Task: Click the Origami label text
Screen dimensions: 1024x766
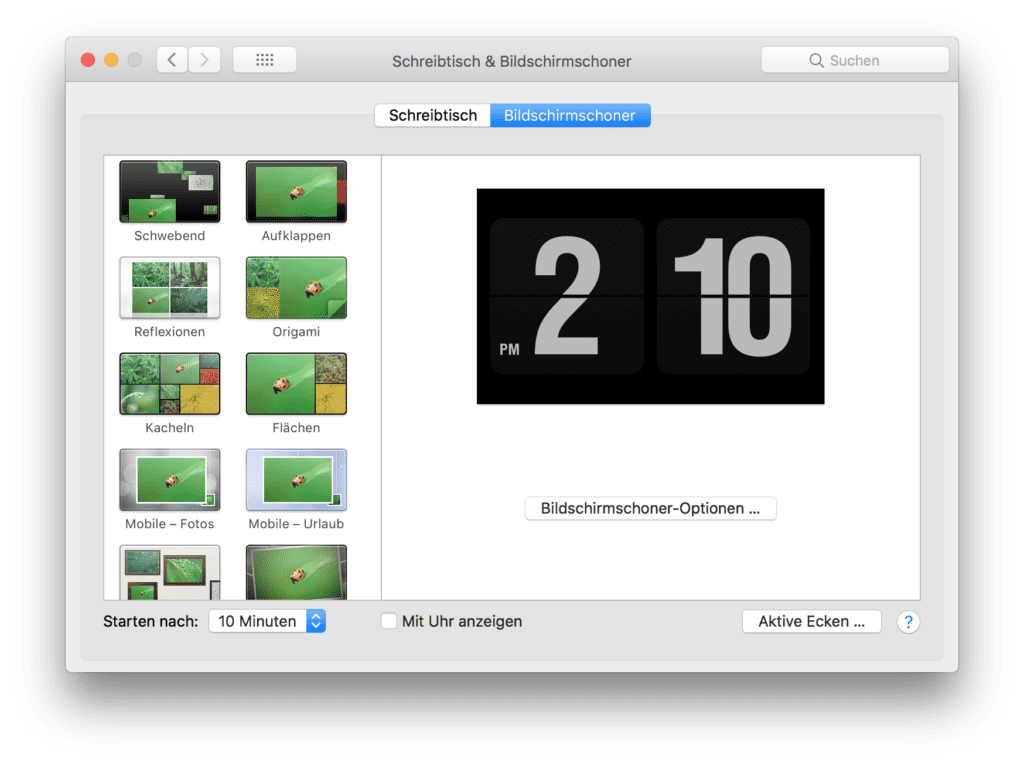Action: pos(296,332)
